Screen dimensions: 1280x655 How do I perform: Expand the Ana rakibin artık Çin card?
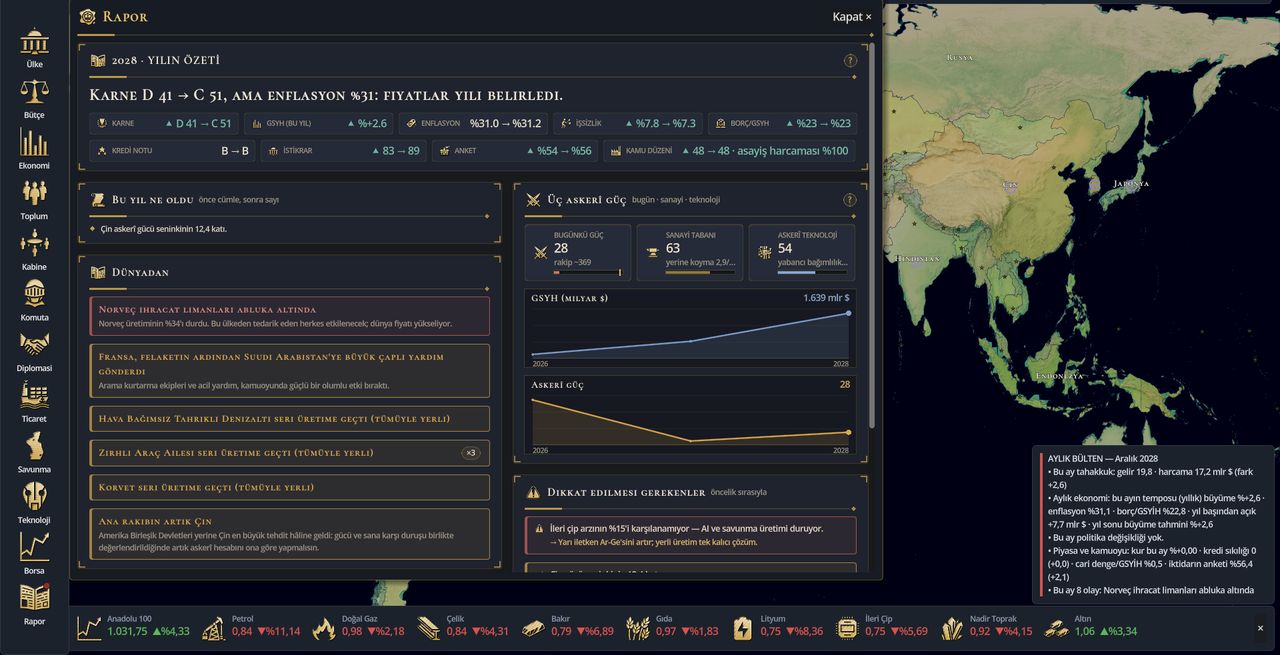[290, 534]
